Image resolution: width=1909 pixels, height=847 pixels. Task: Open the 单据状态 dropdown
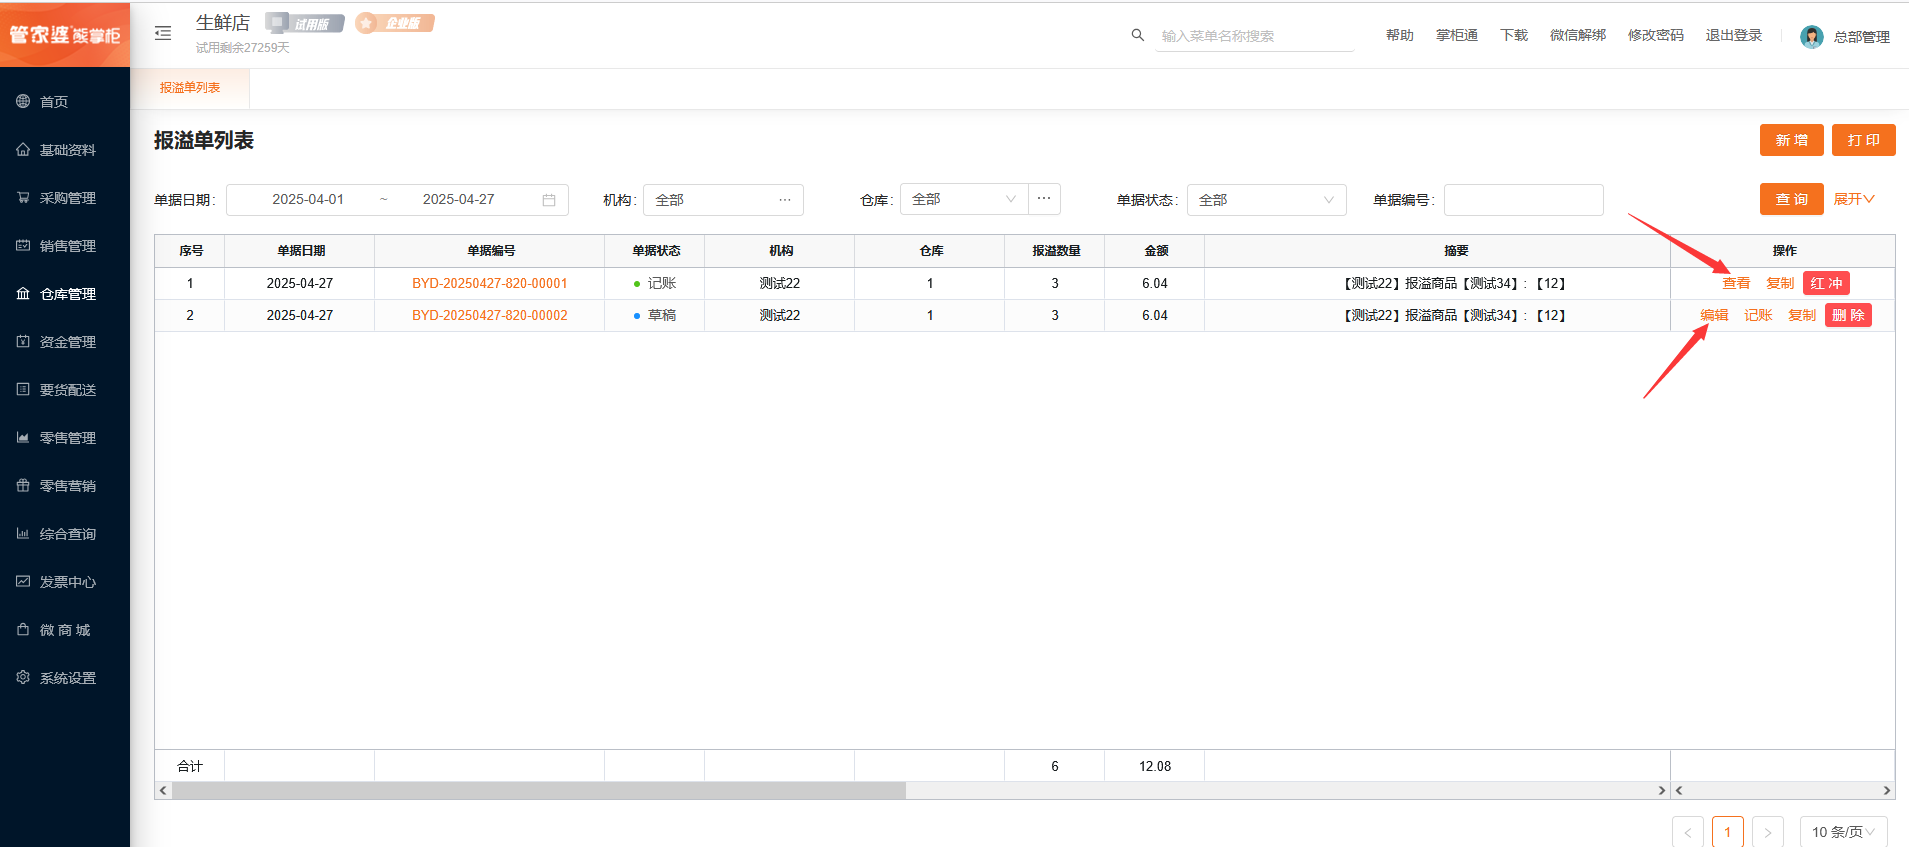[x=1266, y=200]
